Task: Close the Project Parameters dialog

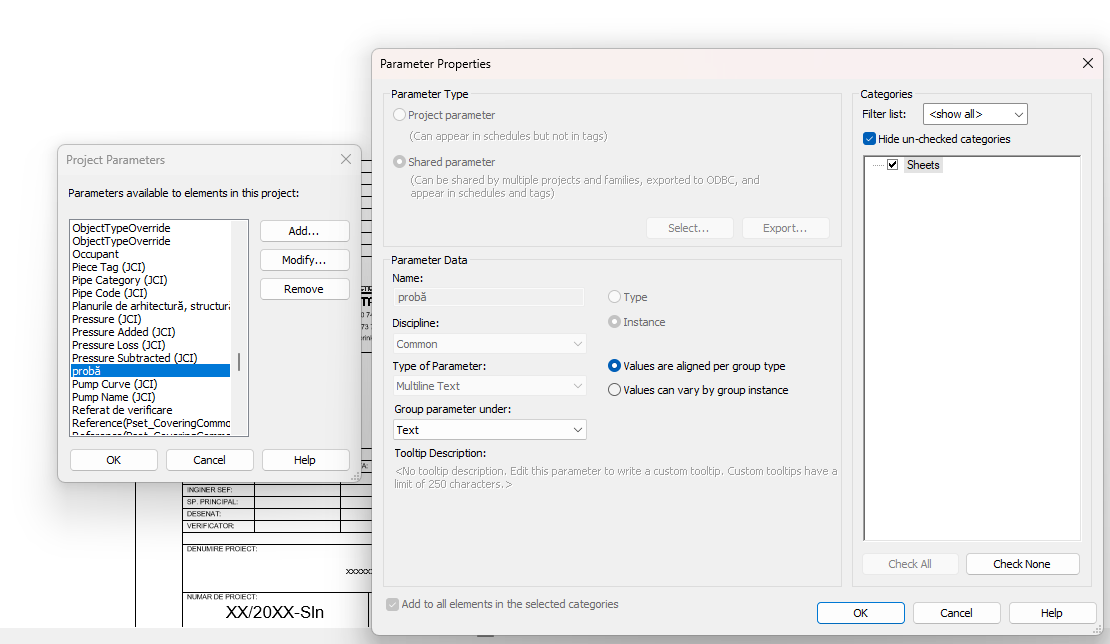Action: pos(345,159)
